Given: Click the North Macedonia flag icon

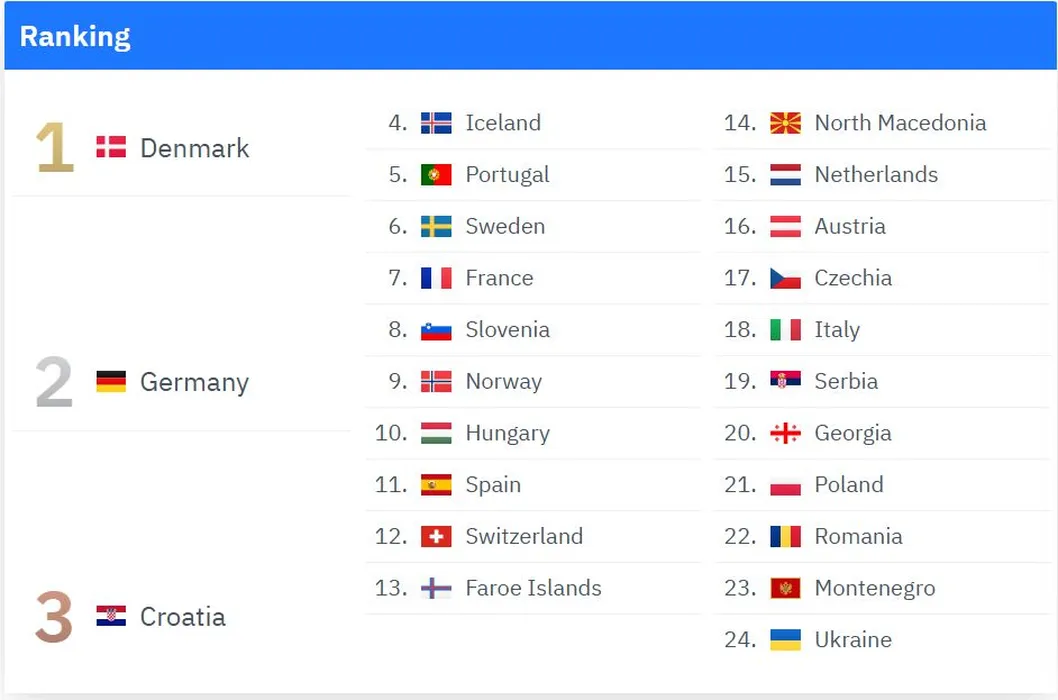Looking at the screenshot, I should point(785,123).
